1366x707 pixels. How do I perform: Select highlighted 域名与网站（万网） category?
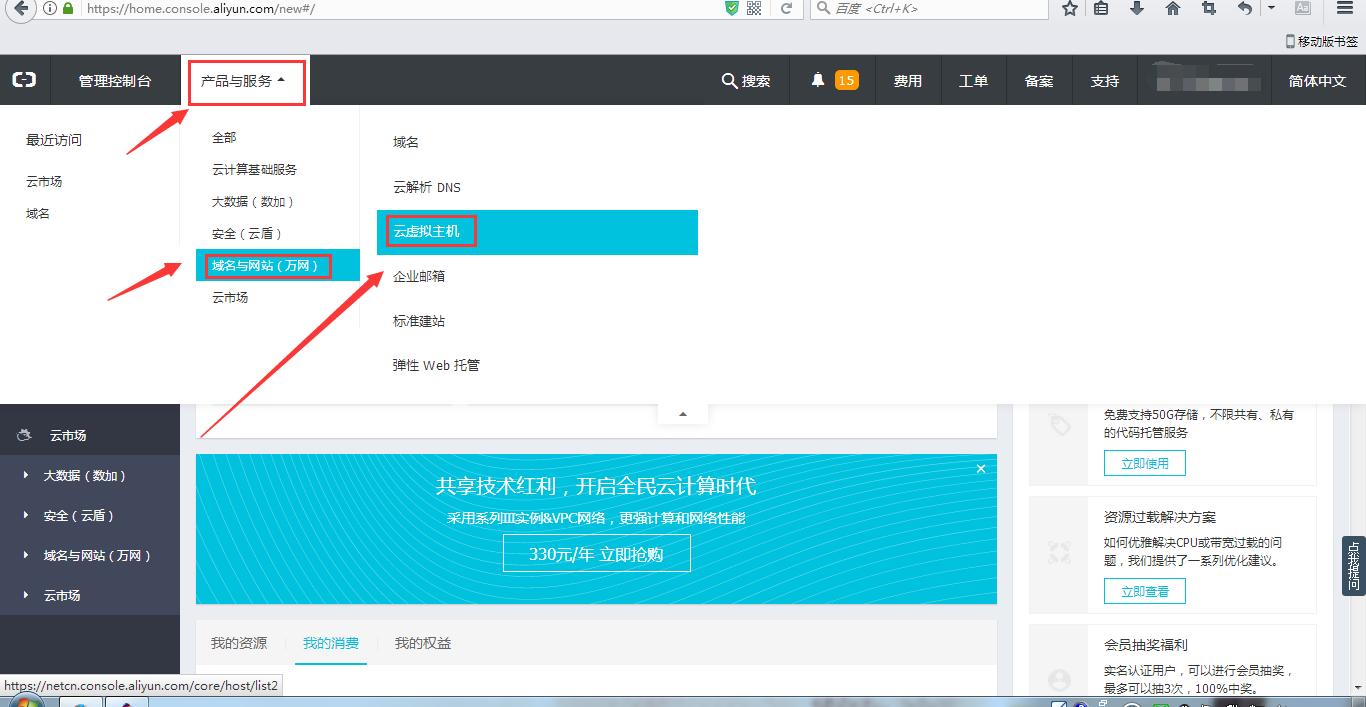(x=278, y=265)
